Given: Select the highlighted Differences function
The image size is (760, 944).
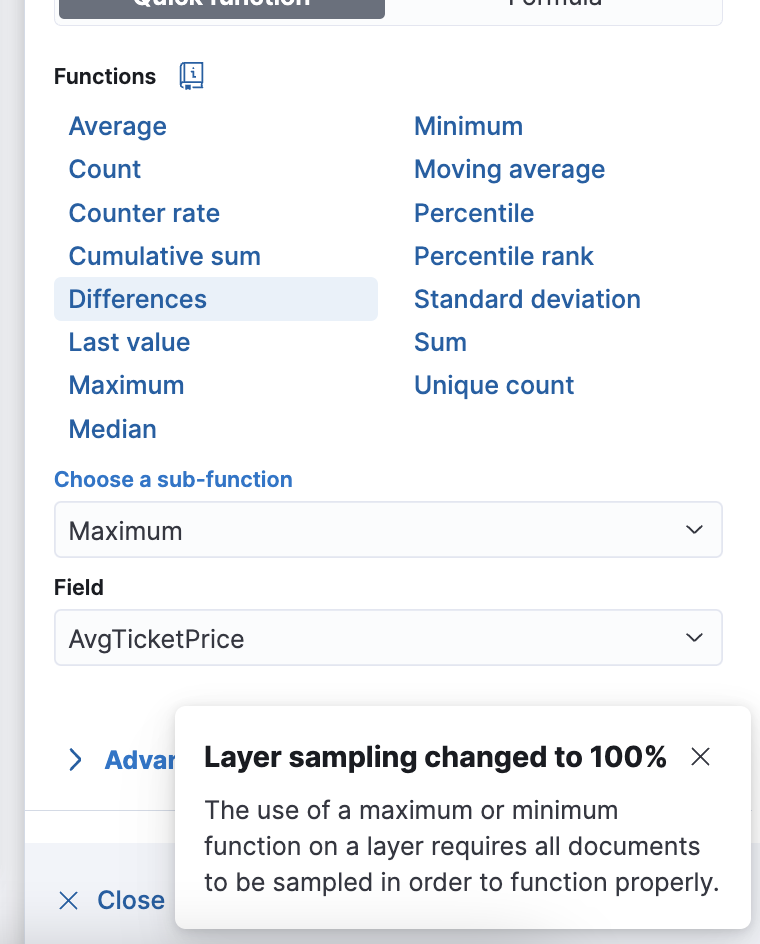Looking at the screenshot, I should pyautogui.click(x=216, y=299).
